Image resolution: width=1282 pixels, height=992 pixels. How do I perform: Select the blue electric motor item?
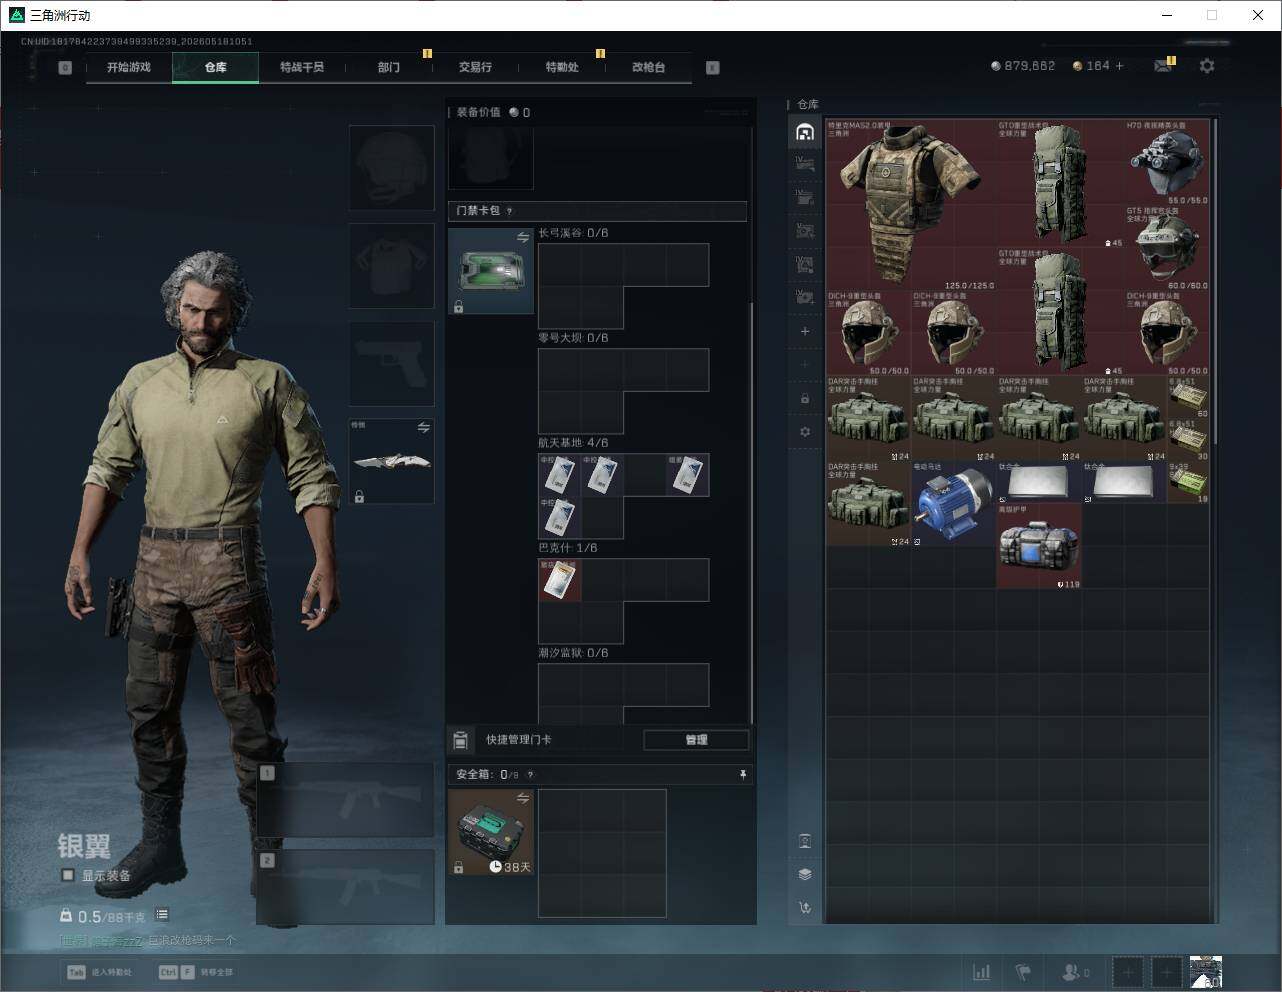tap(954, 503)
